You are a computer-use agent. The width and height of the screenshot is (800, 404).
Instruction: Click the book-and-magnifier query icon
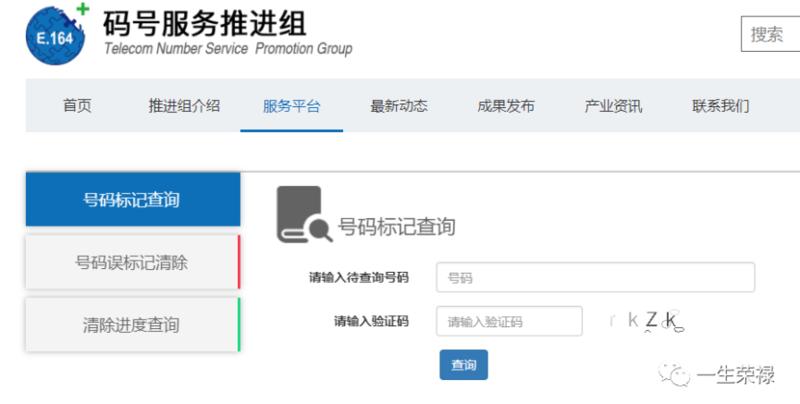pyautogui.click(x=305, y=214)
